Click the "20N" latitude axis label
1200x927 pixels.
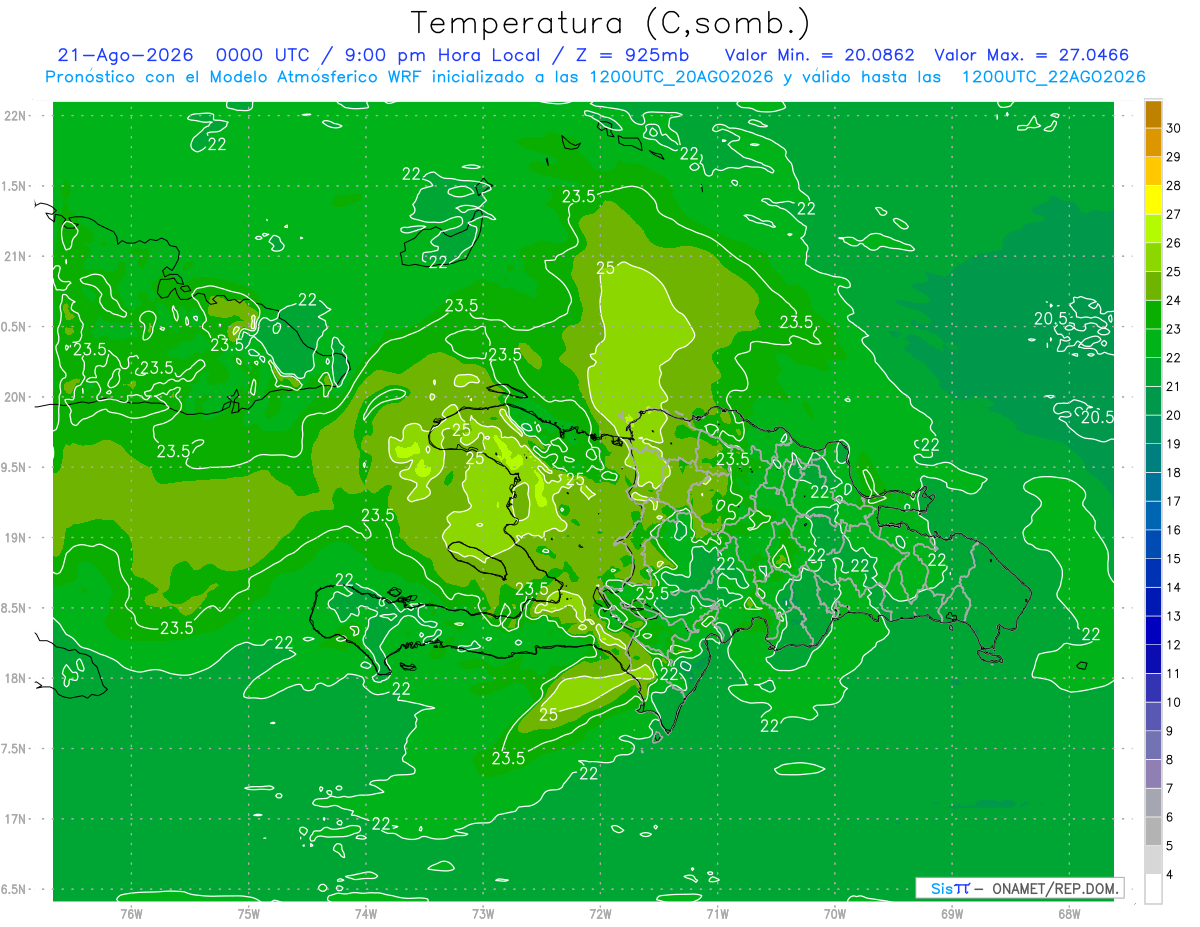(15, 398)
